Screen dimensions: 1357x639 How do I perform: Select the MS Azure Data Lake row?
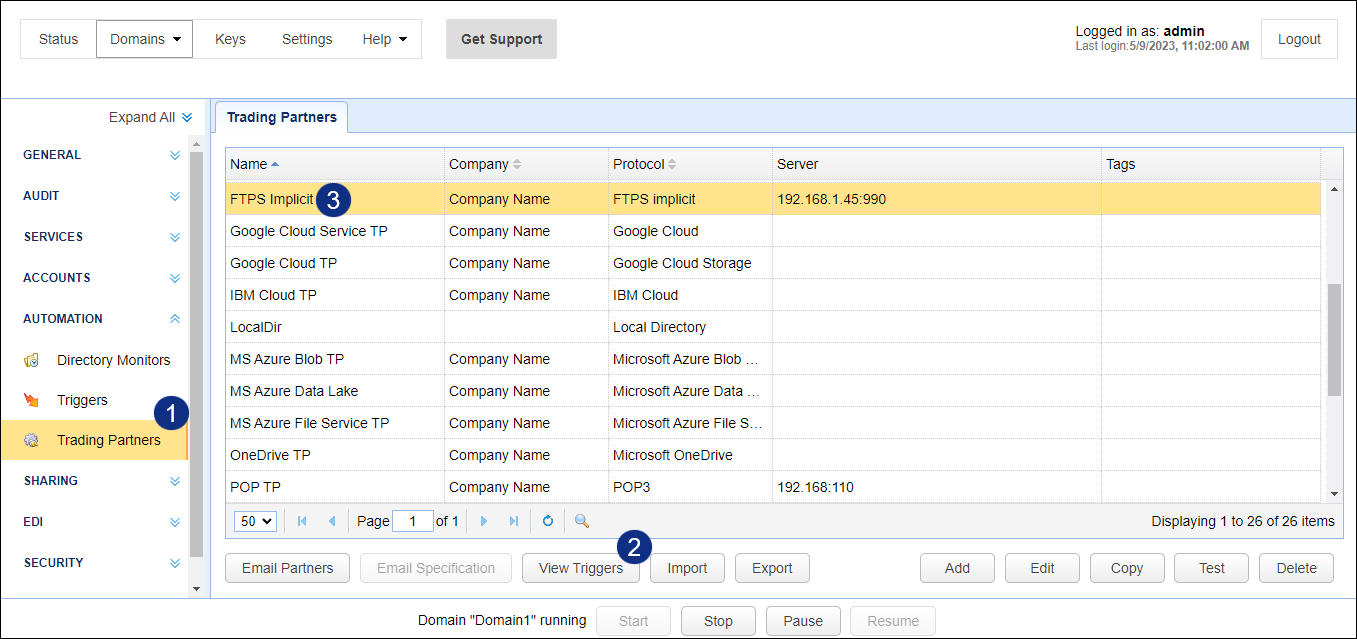point(773,391)
